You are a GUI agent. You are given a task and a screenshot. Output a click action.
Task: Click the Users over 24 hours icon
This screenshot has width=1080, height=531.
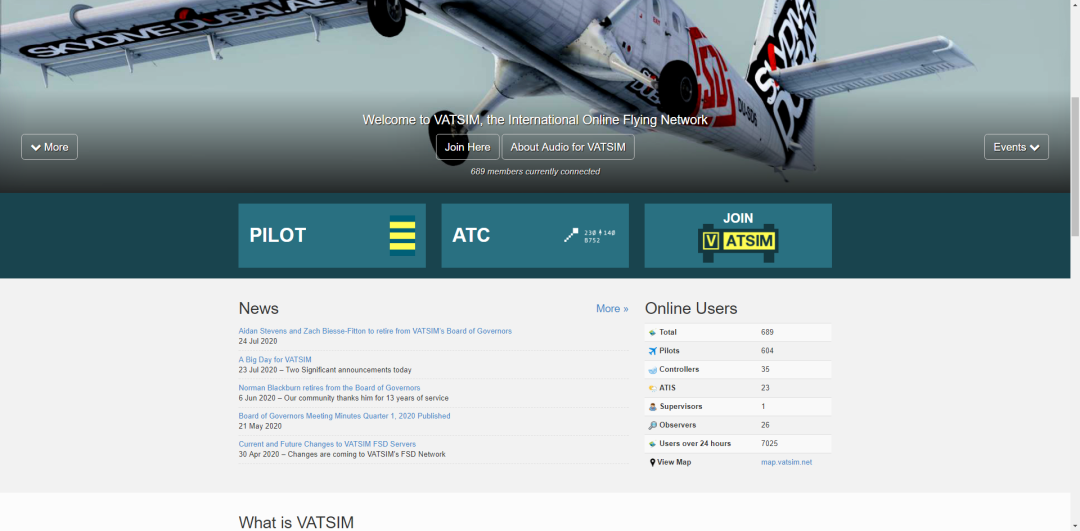pos(652,444)
